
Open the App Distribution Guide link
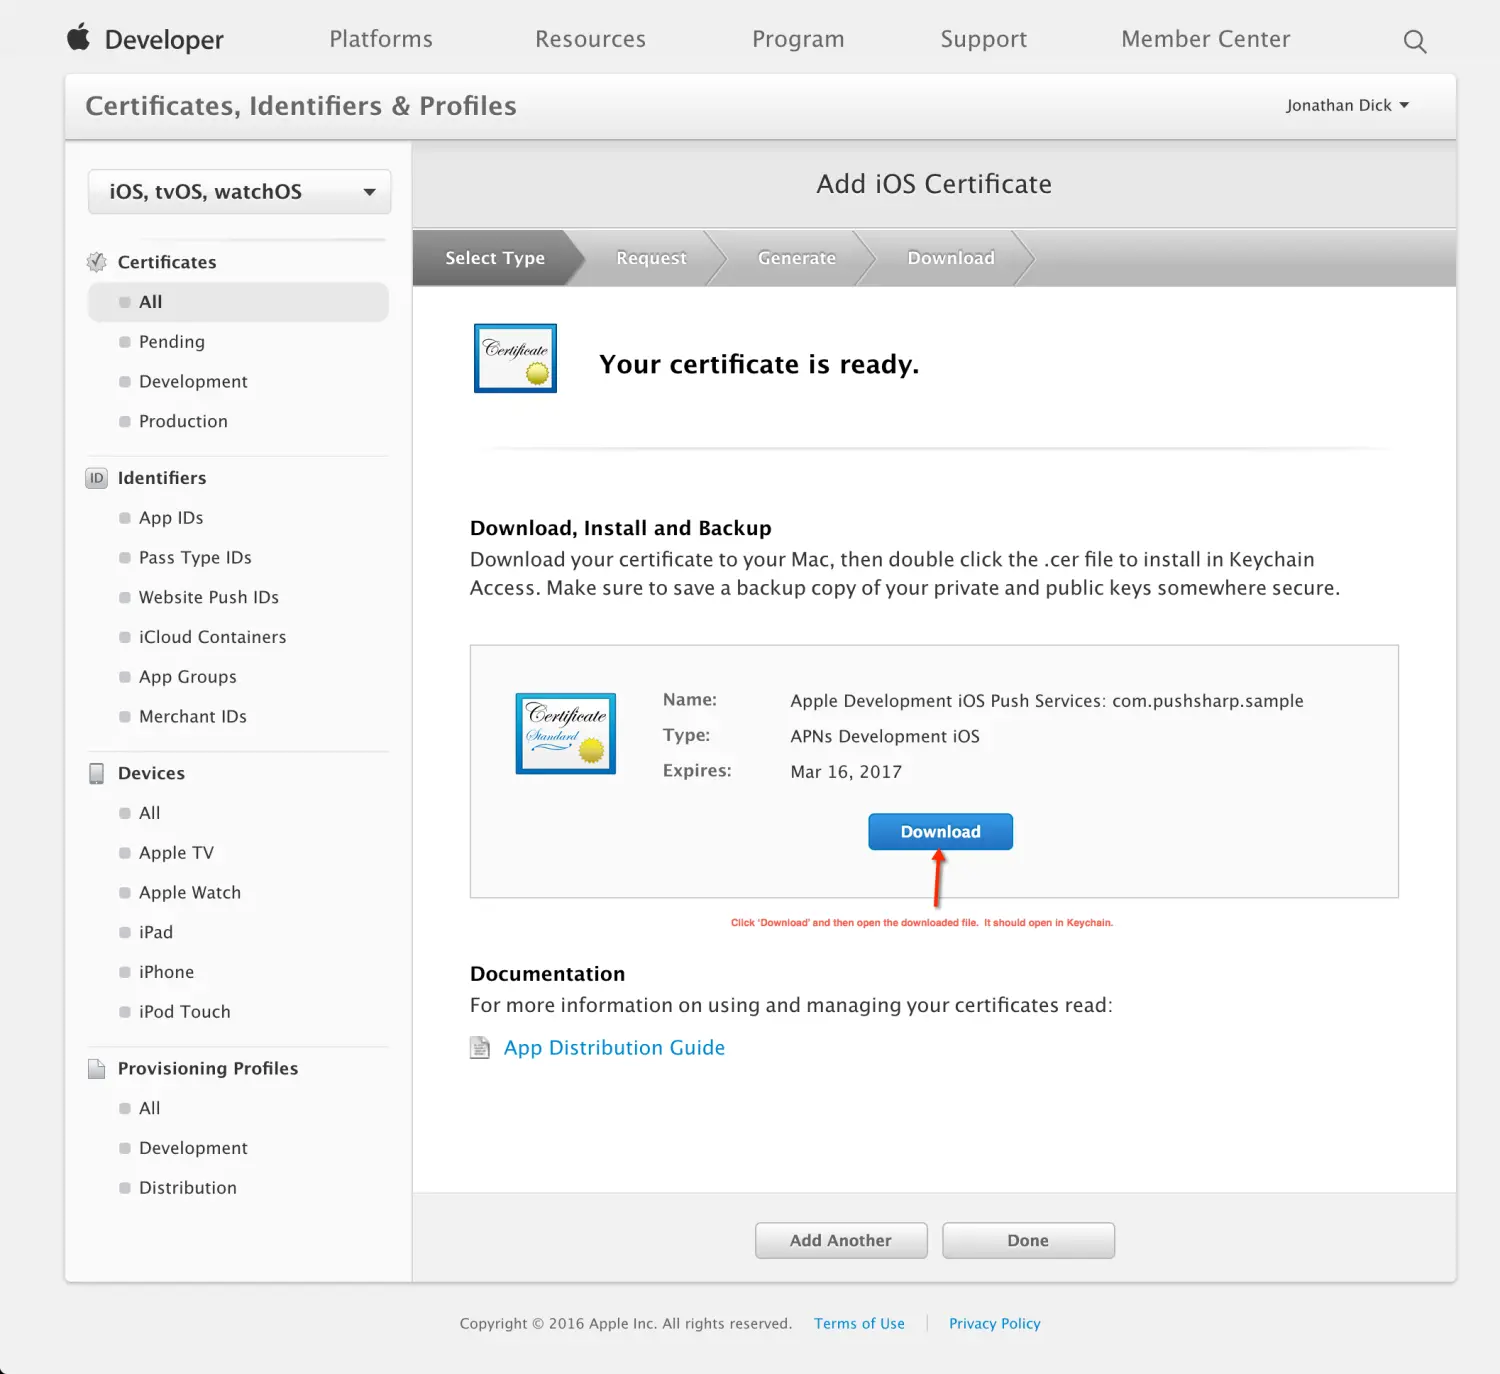click(x=614, y=1047)
